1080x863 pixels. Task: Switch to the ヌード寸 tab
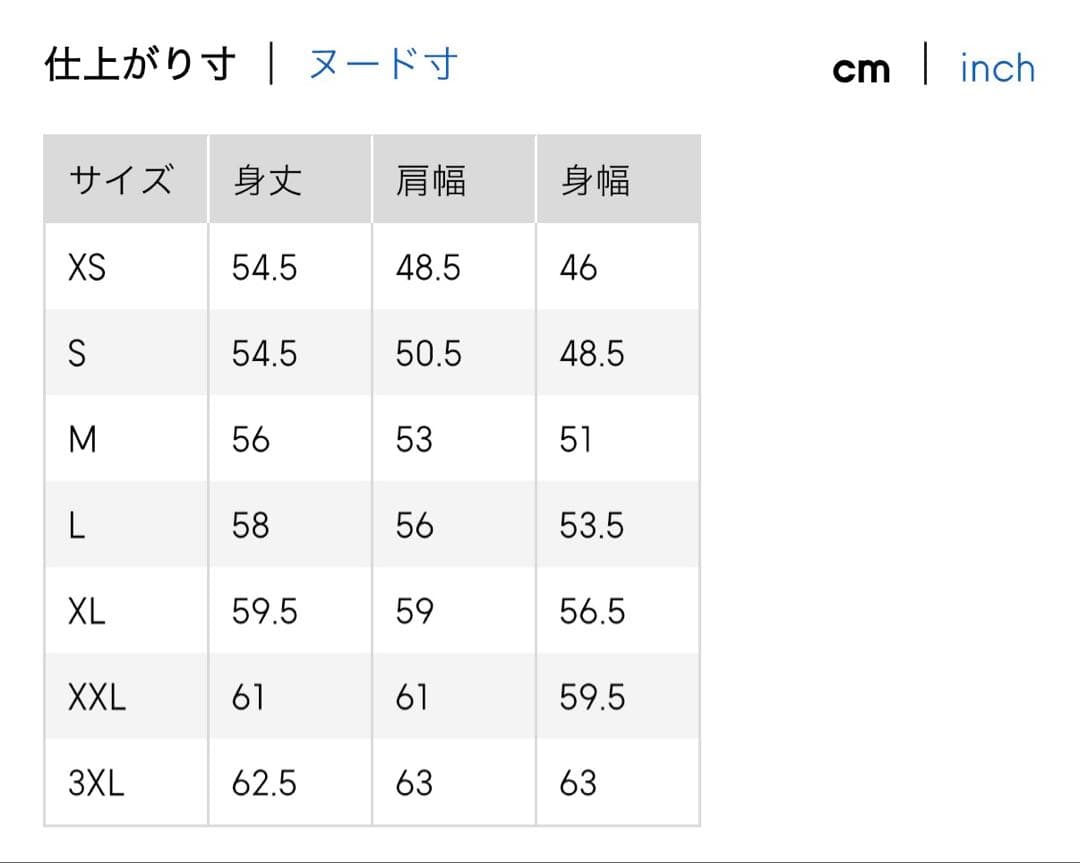[x=383, y=65]
